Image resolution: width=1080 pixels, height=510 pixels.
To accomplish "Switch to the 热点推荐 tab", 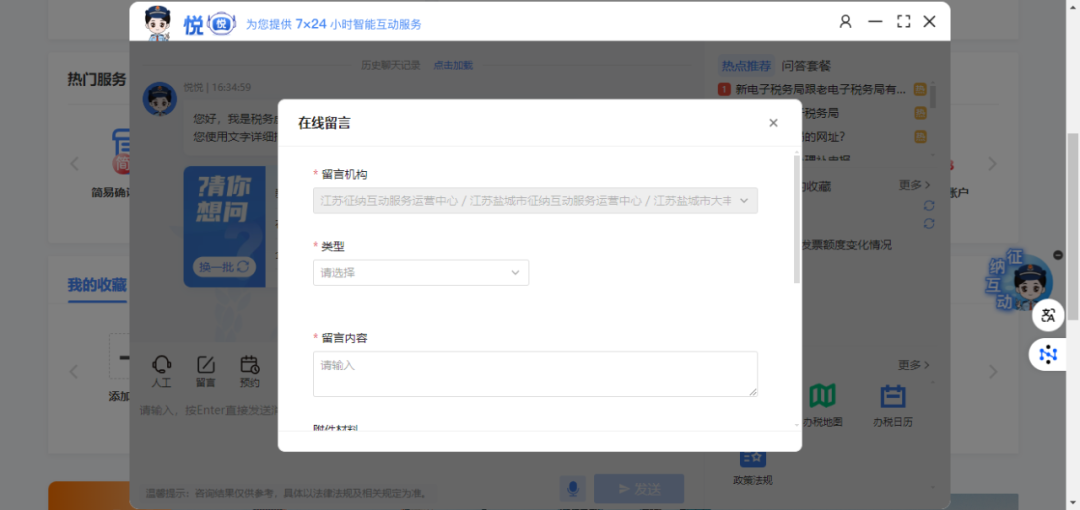I will (x=746, y=66).
